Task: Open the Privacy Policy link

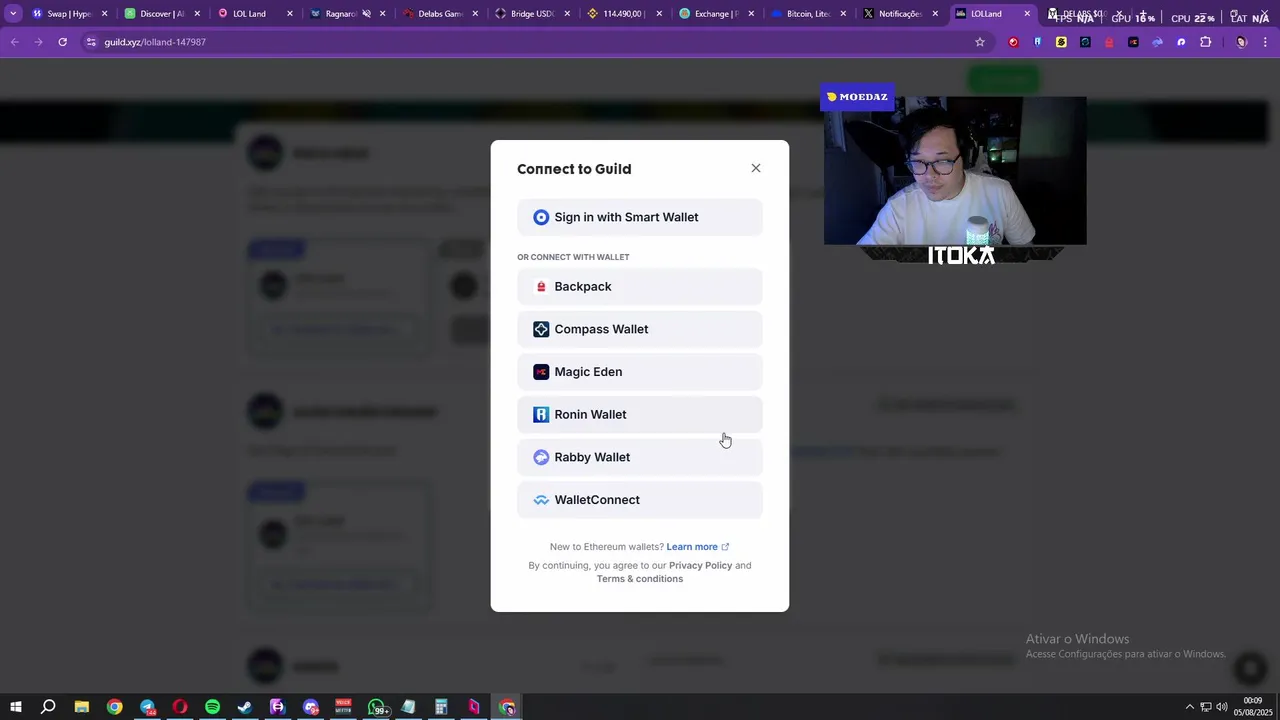Action: click(700, 565)
